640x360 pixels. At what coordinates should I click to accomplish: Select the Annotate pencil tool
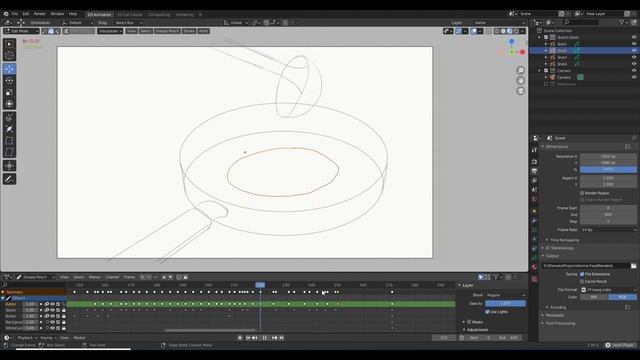[9, 179]
